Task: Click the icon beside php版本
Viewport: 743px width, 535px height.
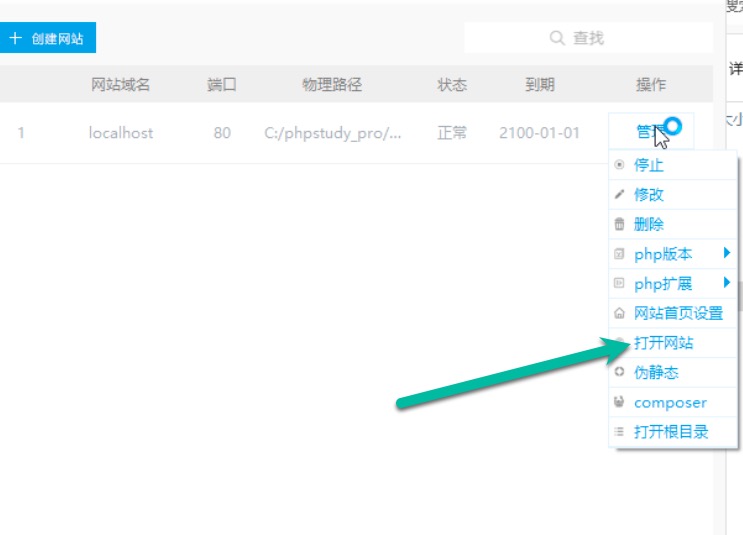Action: tap(619, 254)
